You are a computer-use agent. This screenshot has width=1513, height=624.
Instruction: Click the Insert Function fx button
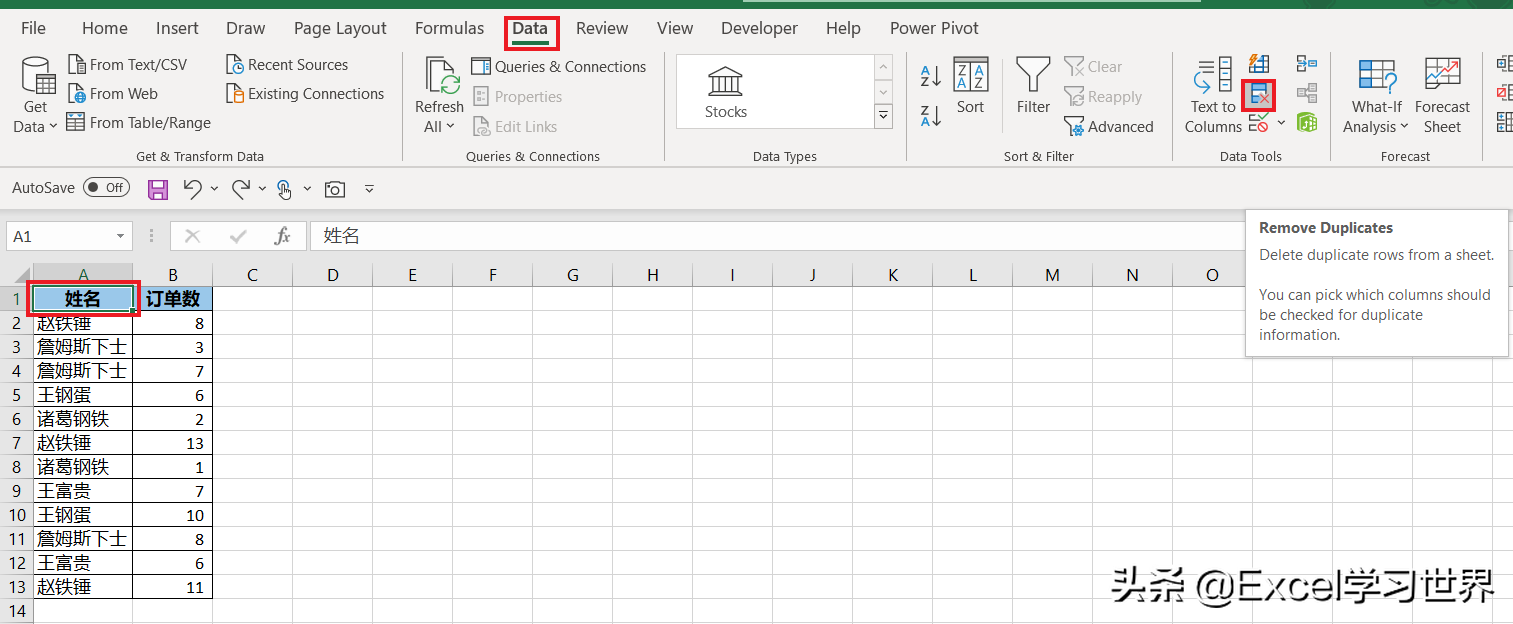(282, 236)
